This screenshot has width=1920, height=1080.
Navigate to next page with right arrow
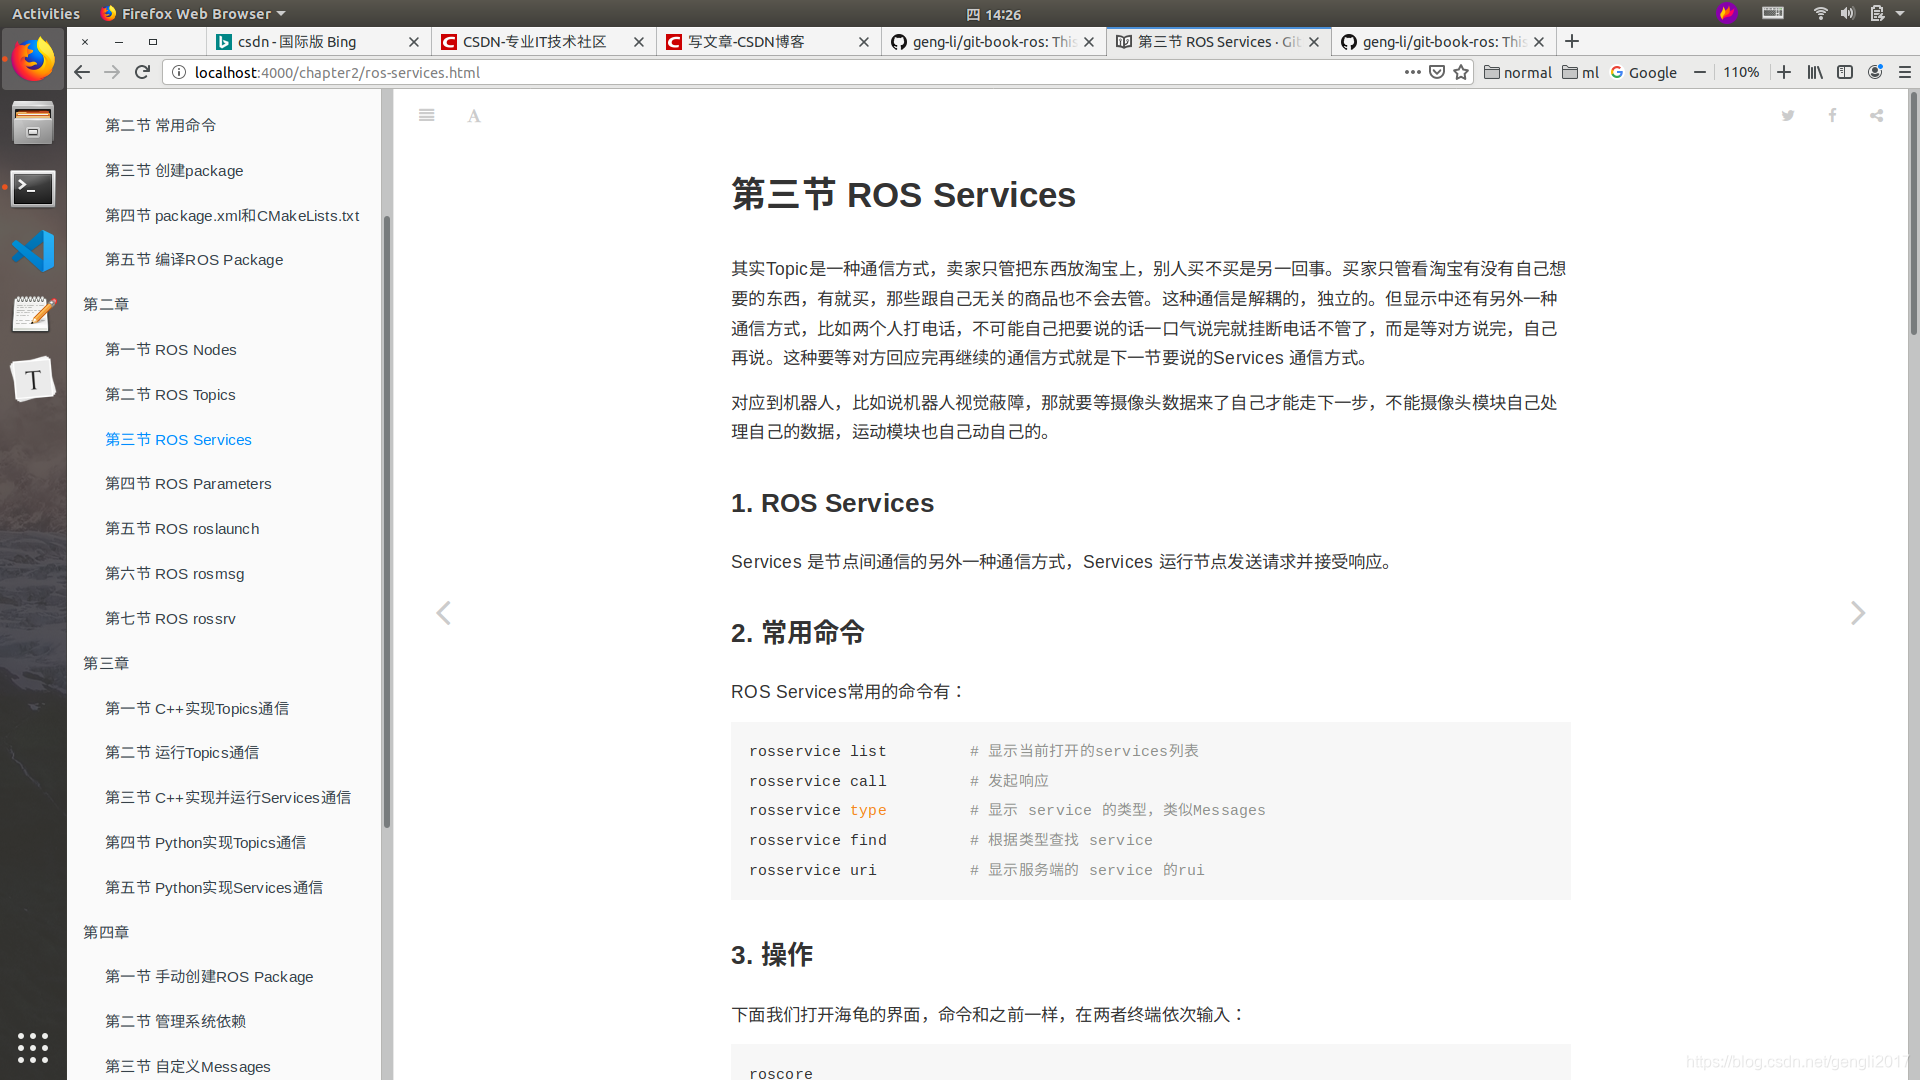tap(1857, 613)
